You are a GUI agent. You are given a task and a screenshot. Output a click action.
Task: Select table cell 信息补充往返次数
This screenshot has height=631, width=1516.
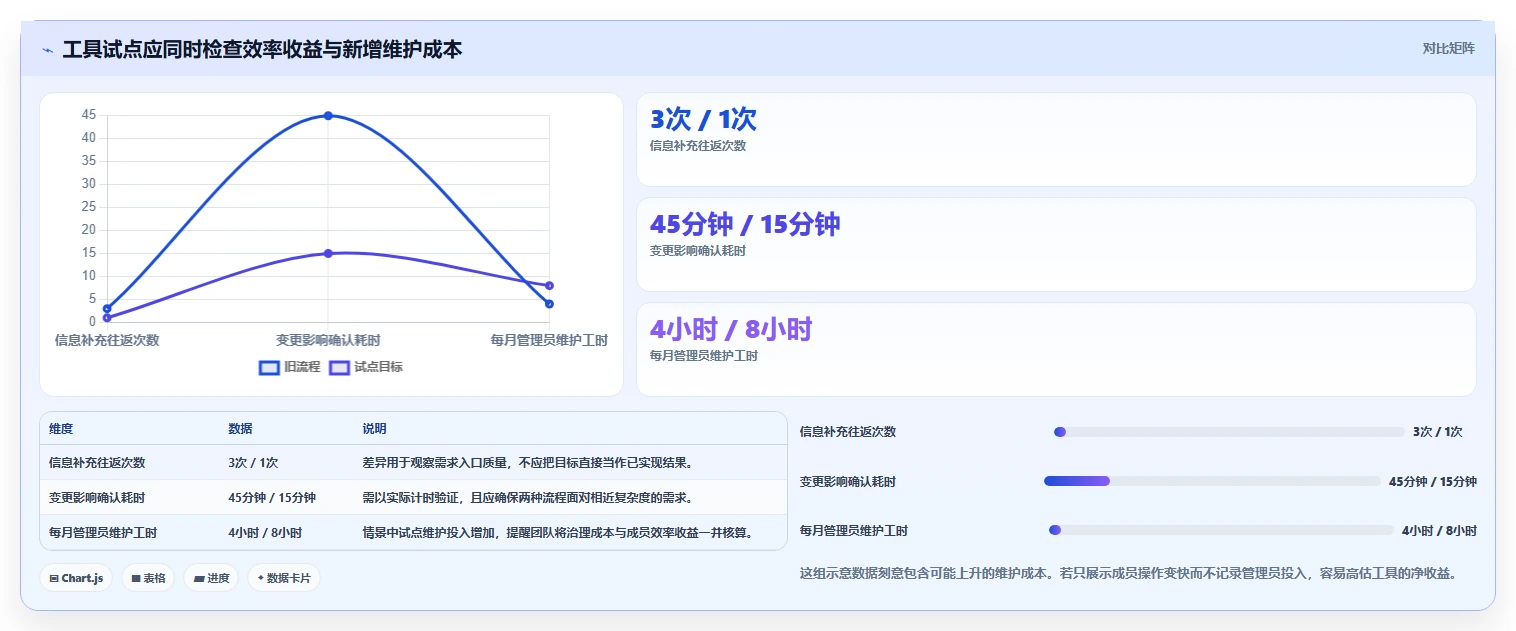click(97, 463)
